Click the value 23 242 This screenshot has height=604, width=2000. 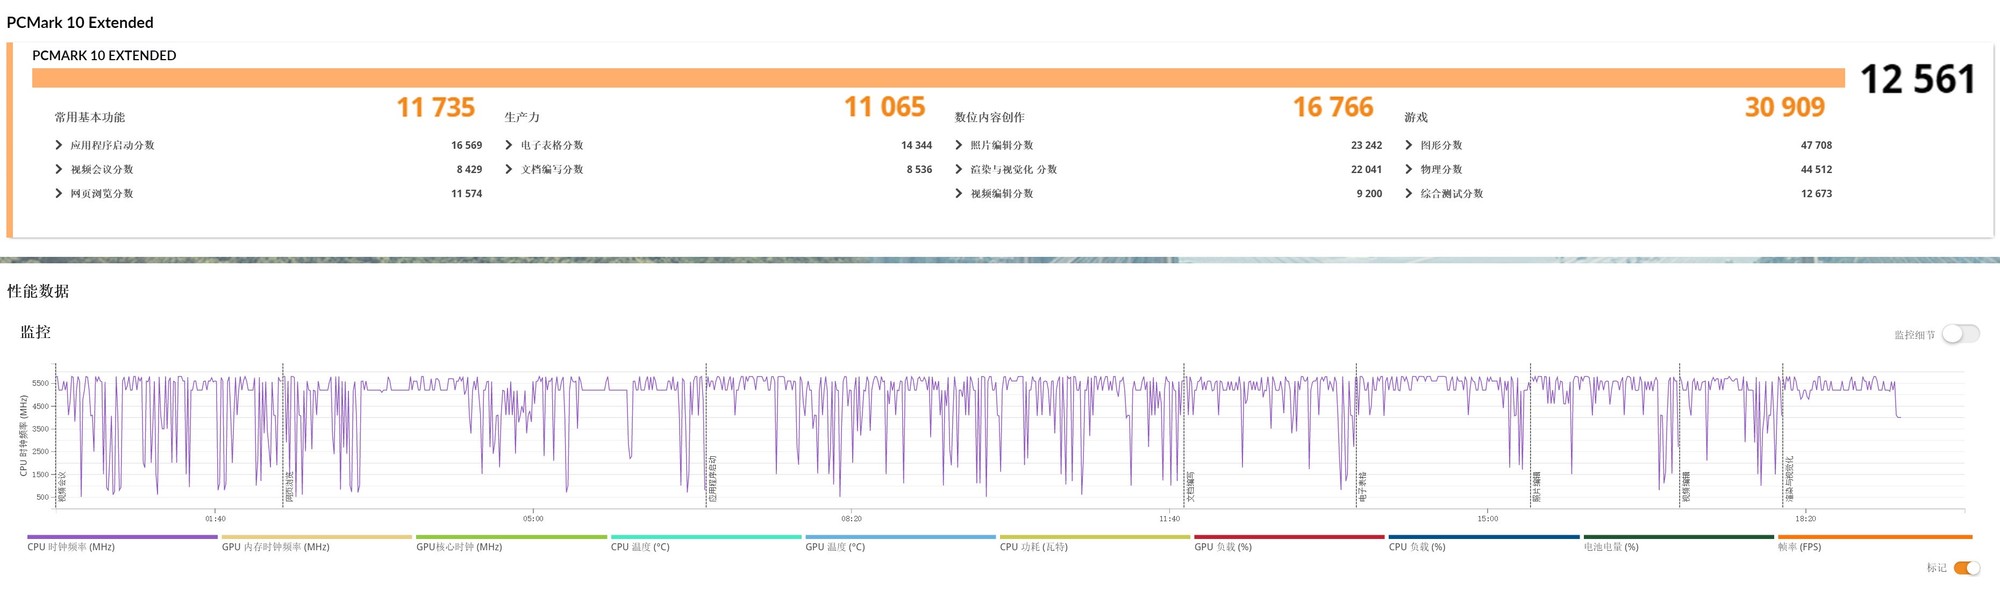pyautogui.click(x=1366, y=145)
